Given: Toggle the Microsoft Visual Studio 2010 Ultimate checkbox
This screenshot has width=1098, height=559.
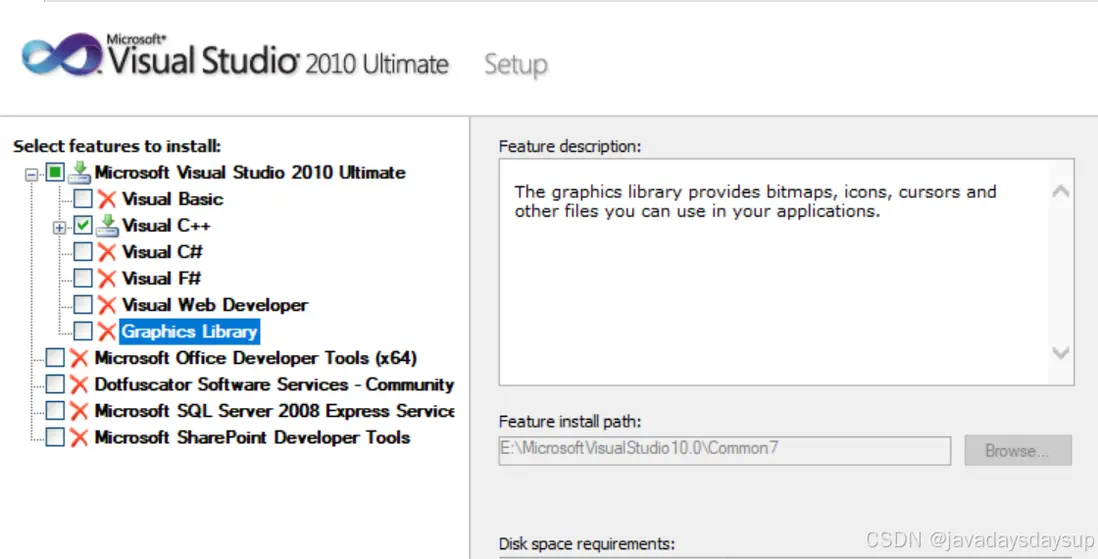Looking at the screenshot, I should pyautogui.click(x=55, y=172).
